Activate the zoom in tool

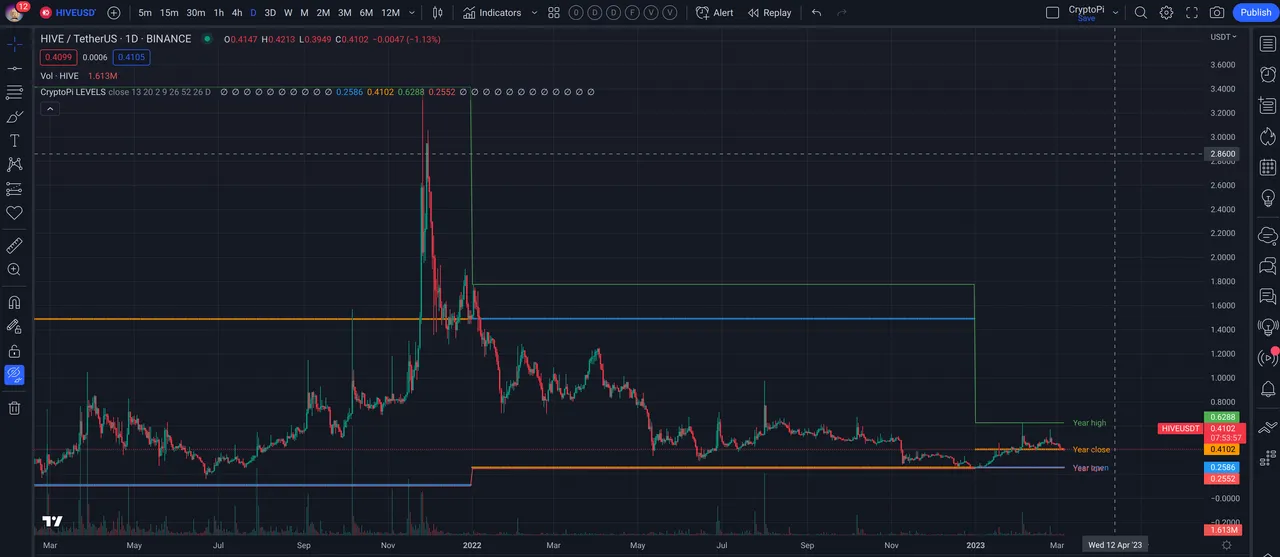coord(14,270)
